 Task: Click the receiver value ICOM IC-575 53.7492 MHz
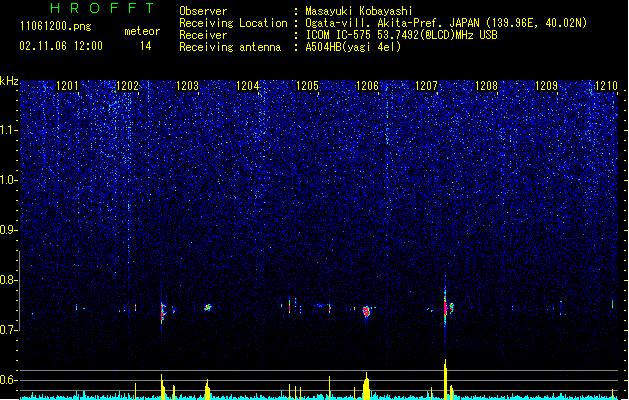point(401,35)
